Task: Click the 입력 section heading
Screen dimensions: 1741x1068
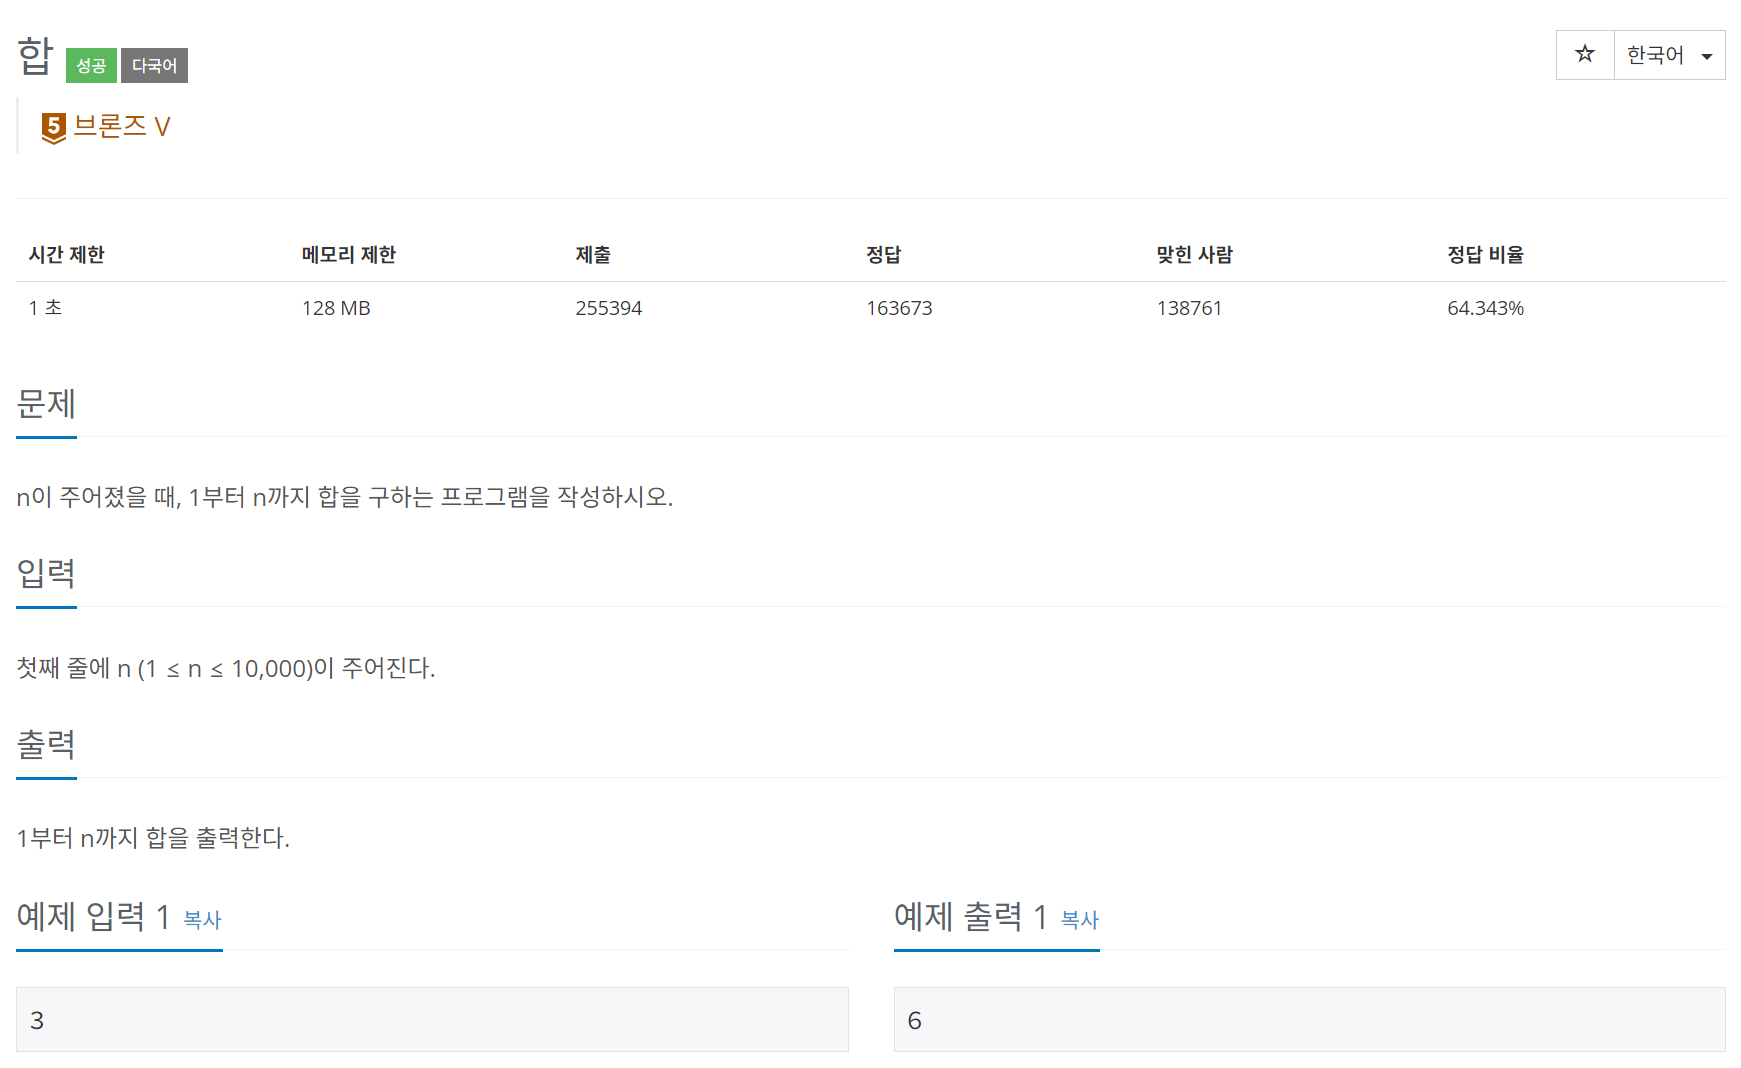Action: (46, 573)
